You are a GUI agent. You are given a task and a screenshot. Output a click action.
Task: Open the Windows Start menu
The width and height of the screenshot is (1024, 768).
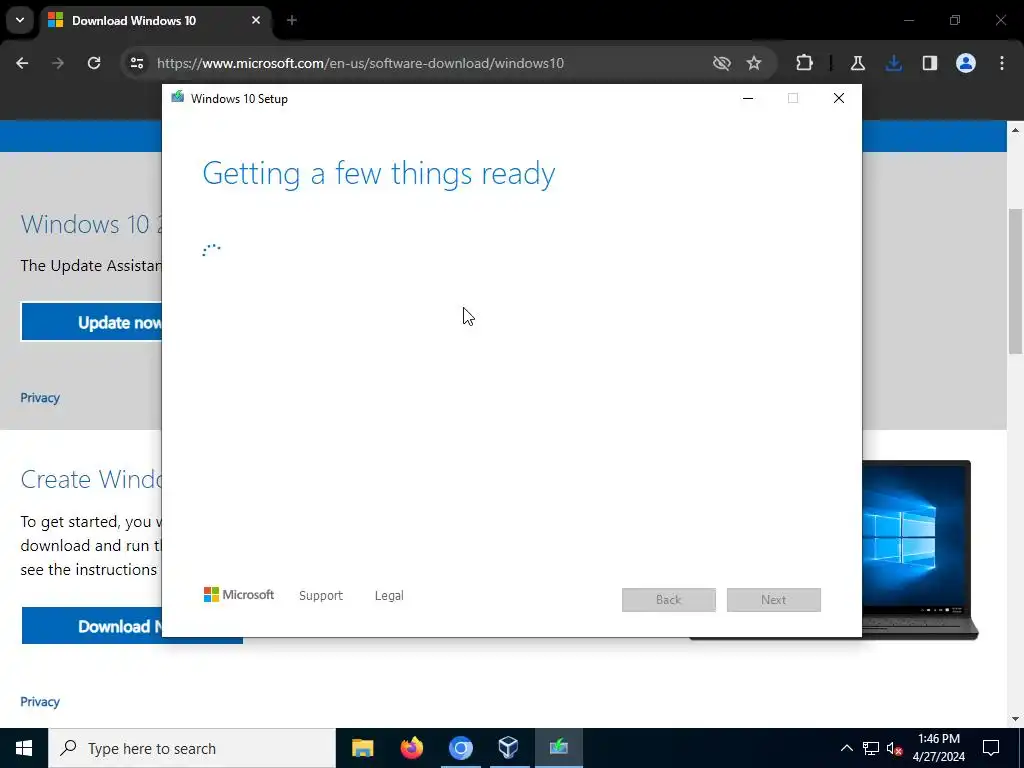click(x=24, y=748)
